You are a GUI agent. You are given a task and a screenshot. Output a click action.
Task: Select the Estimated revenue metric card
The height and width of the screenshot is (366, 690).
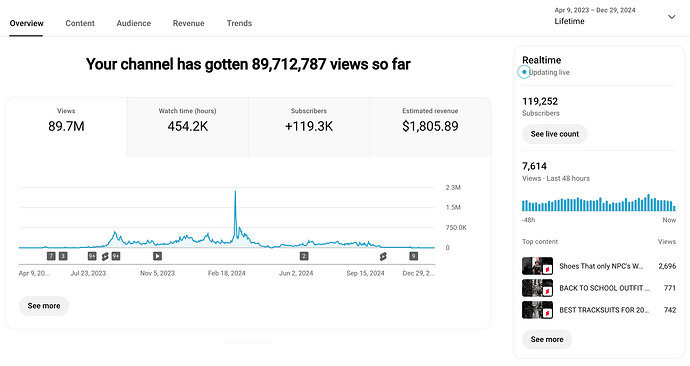coord(430,127)
